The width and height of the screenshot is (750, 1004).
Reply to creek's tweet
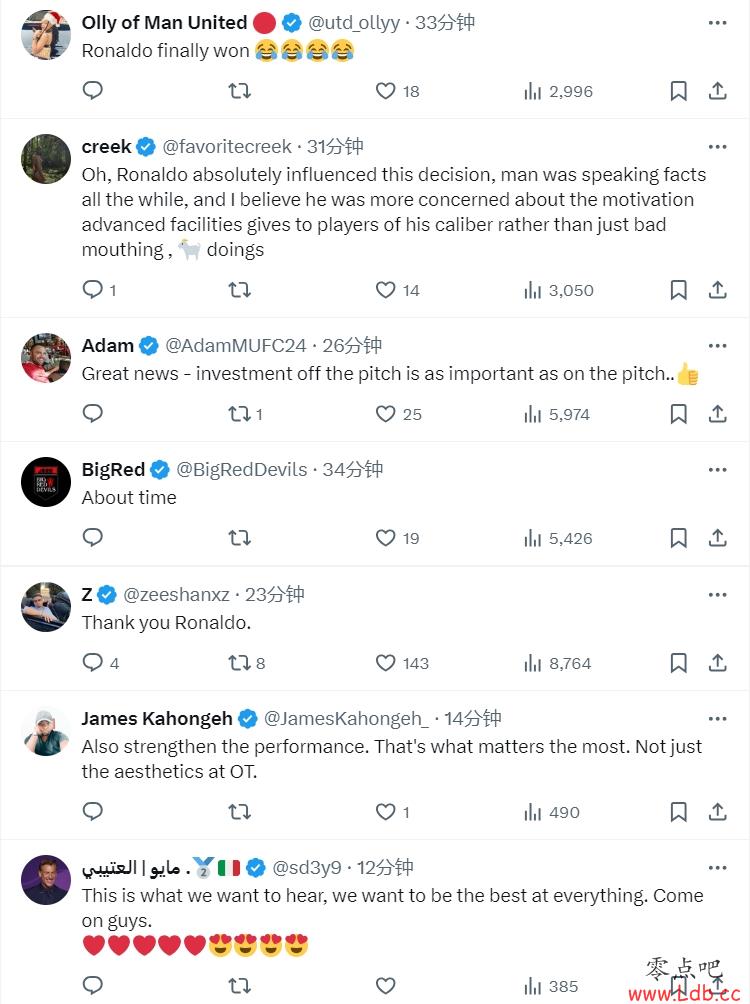pos(92,290)
